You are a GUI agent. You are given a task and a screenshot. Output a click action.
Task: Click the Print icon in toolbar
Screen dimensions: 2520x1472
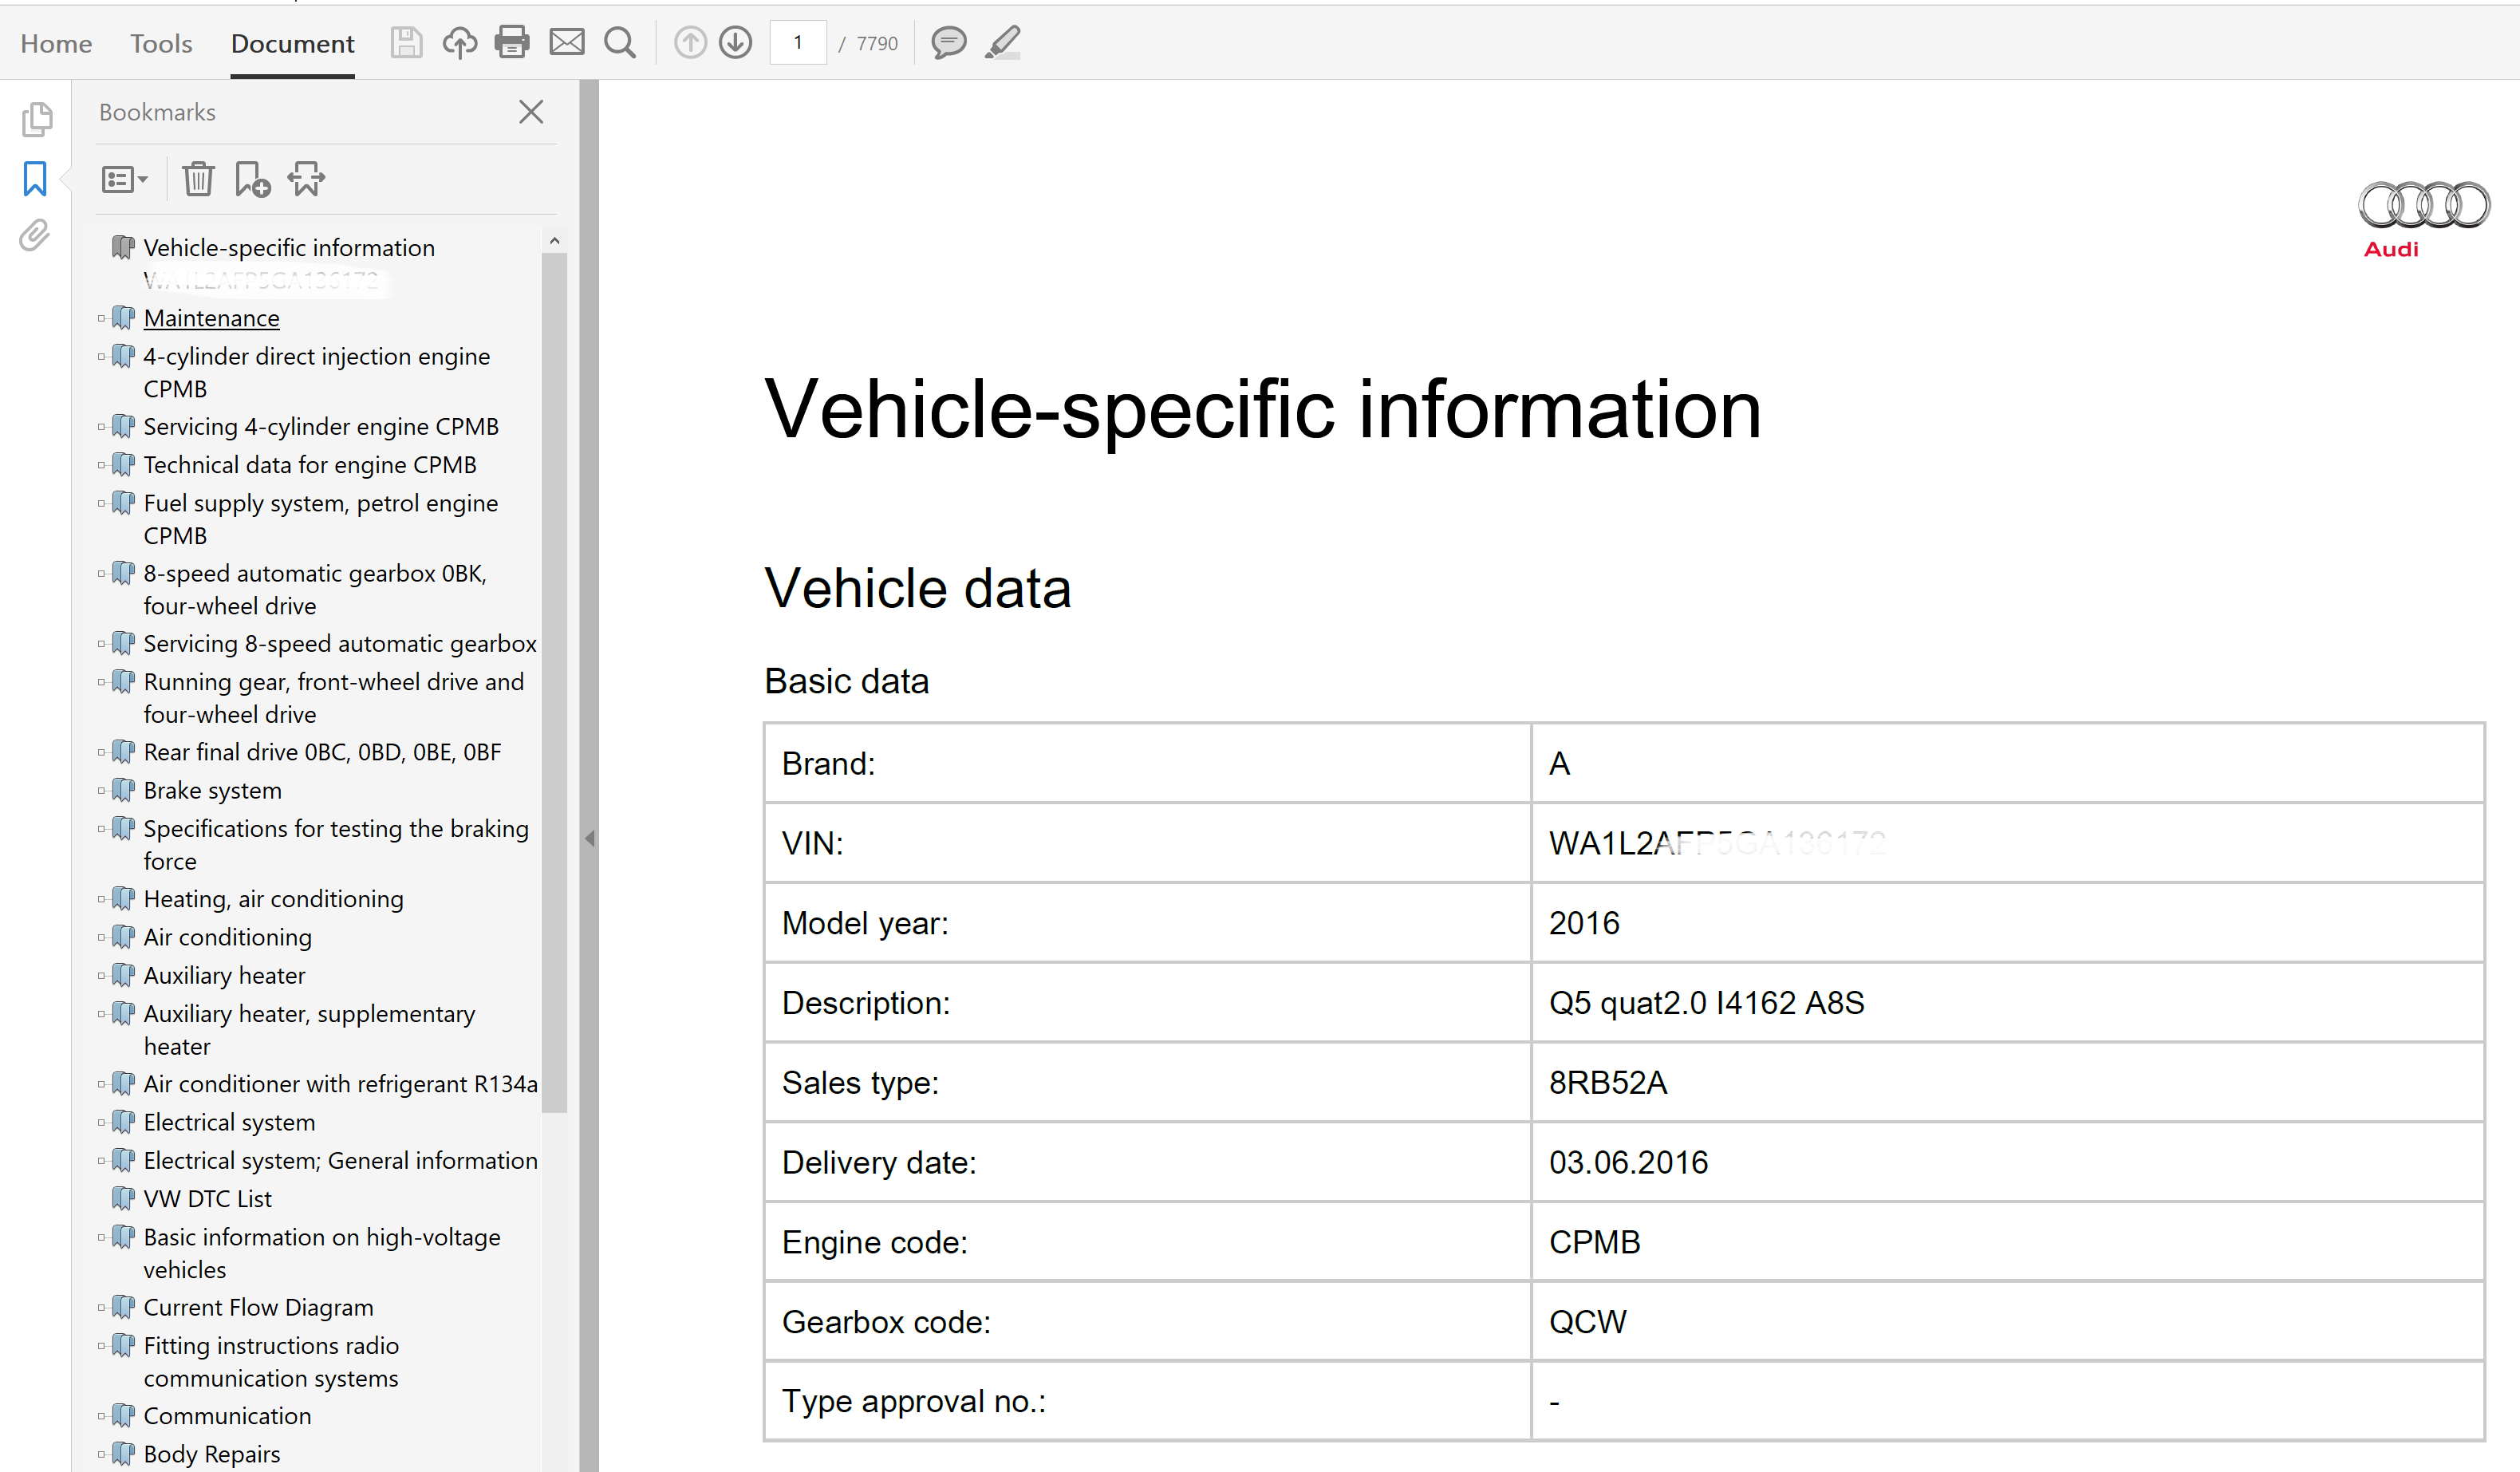512,42
